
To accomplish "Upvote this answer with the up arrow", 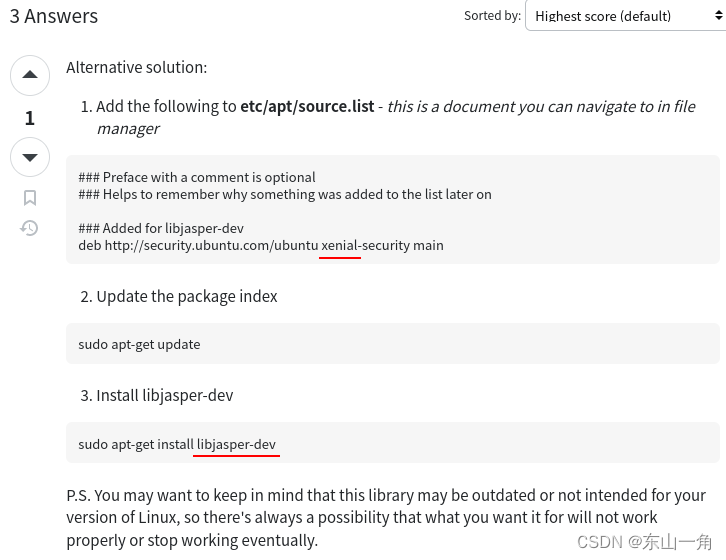I will [x=30, y=76].
